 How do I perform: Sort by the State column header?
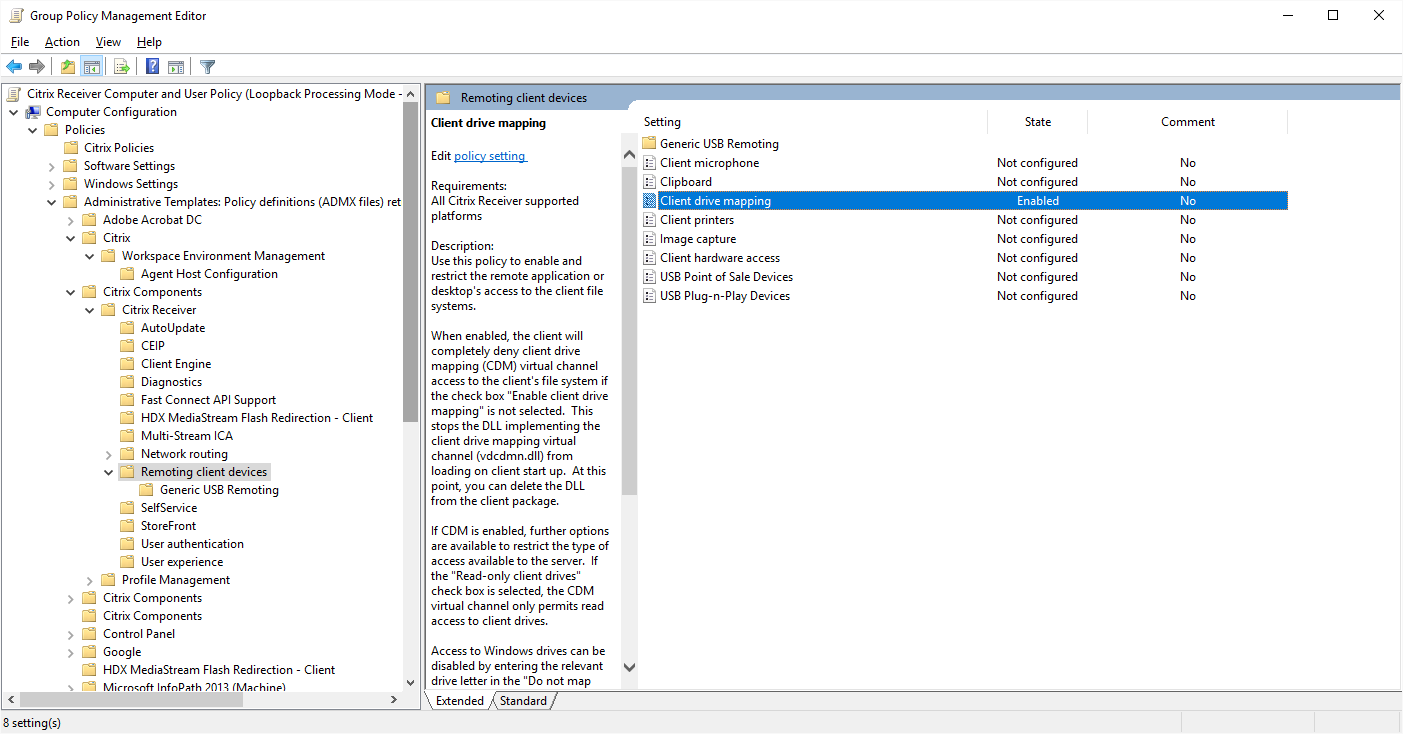[x=1038, y=122]
